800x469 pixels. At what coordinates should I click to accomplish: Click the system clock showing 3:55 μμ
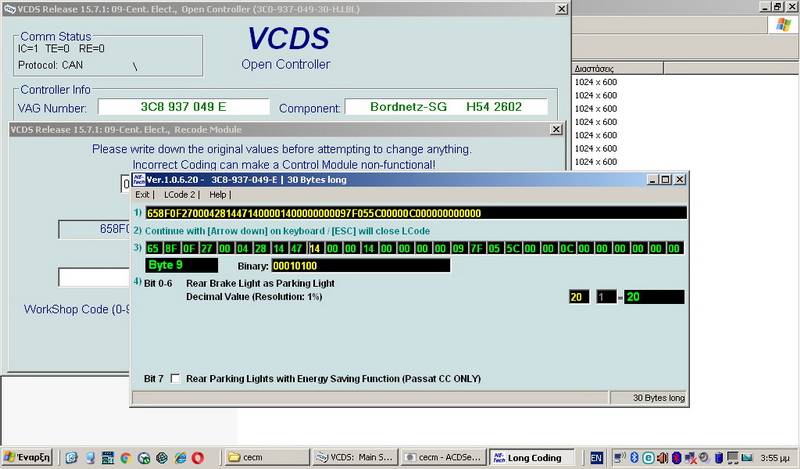[x=774, y=458]
